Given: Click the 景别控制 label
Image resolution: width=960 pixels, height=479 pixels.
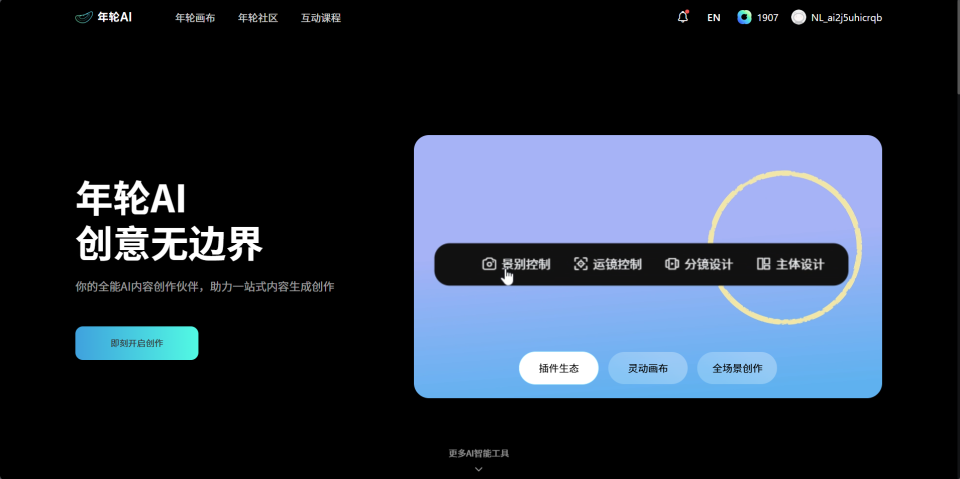Looking at the screenshot, I should pyautogui.click(x=525, y=265).
